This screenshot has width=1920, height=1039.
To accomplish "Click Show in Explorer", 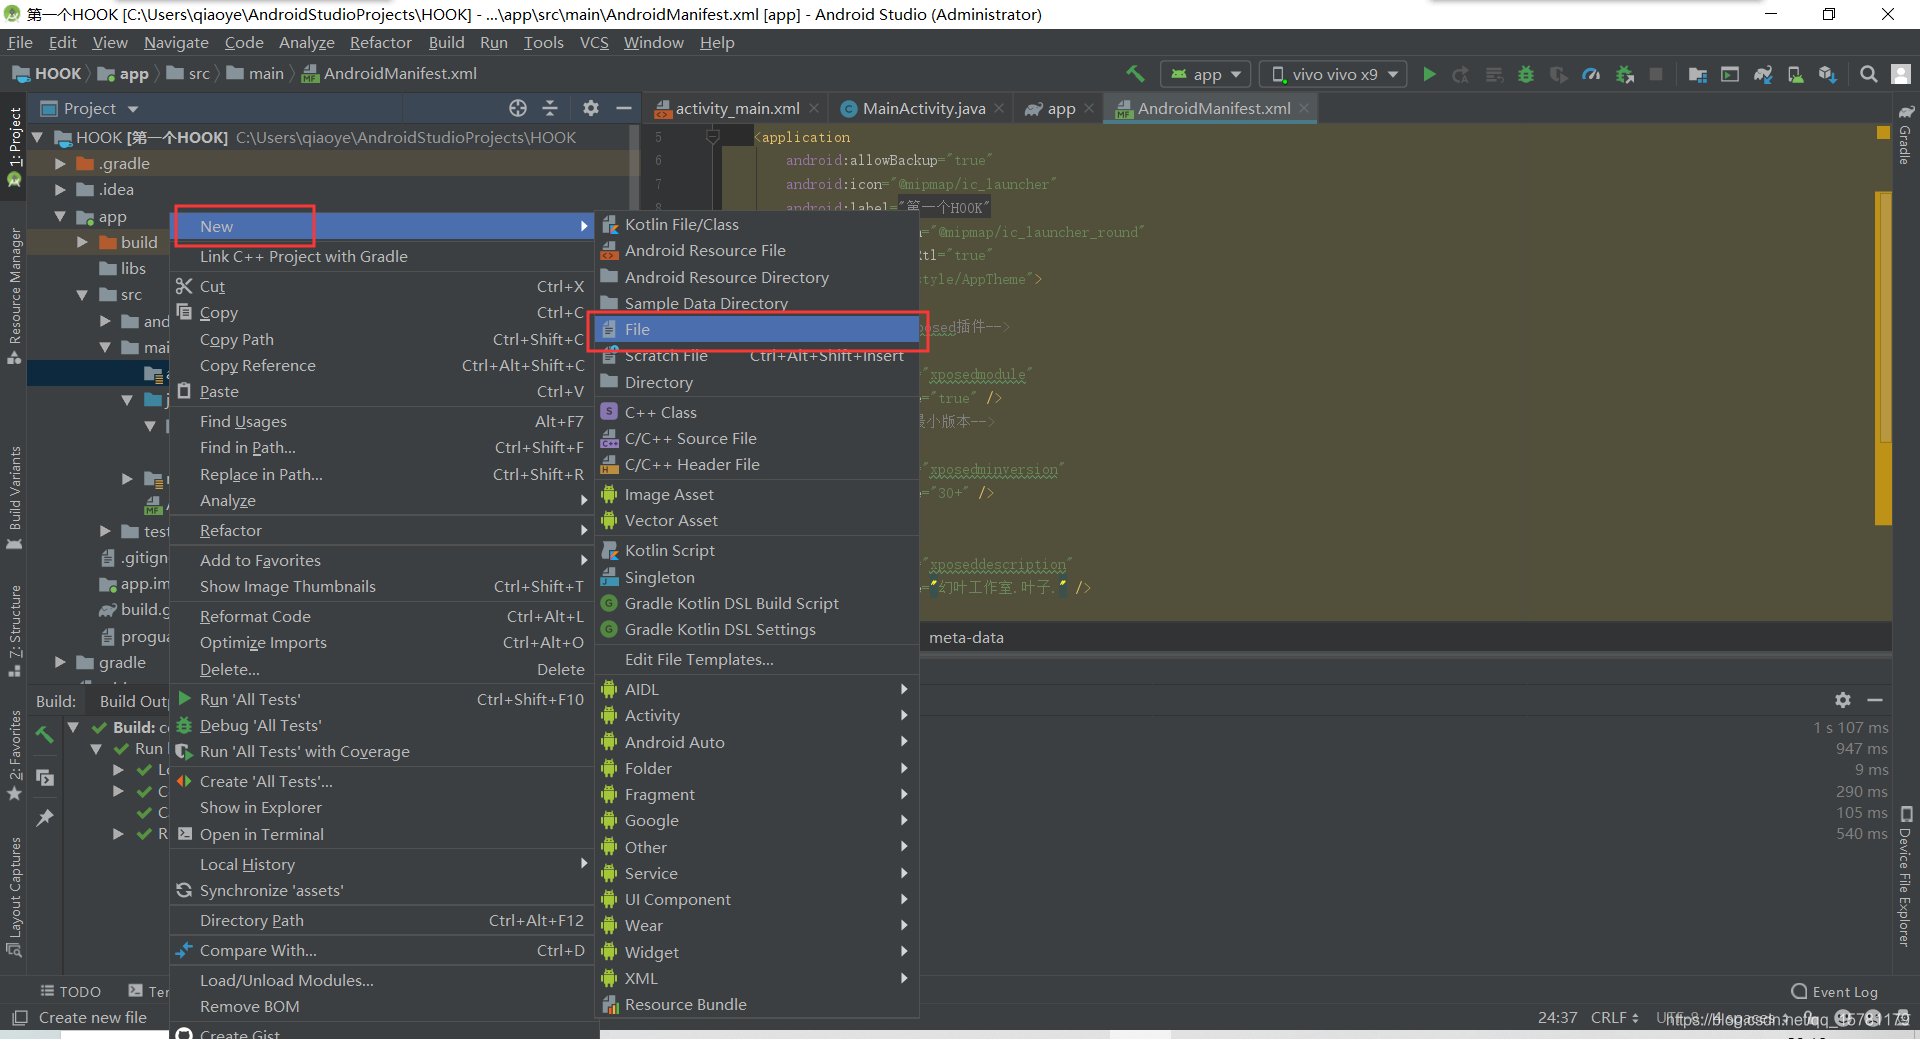I will point(383,807).
